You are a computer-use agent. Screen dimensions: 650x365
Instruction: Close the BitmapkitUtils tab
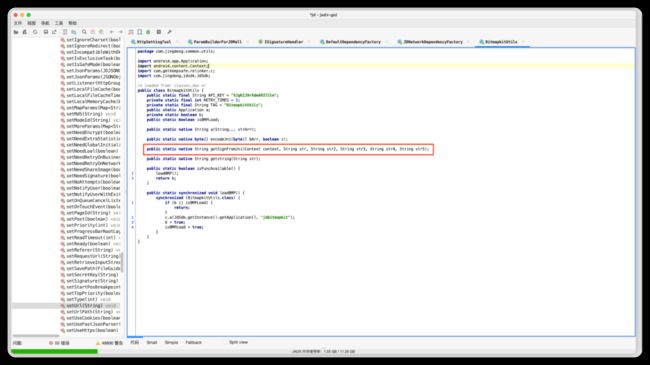523,42
